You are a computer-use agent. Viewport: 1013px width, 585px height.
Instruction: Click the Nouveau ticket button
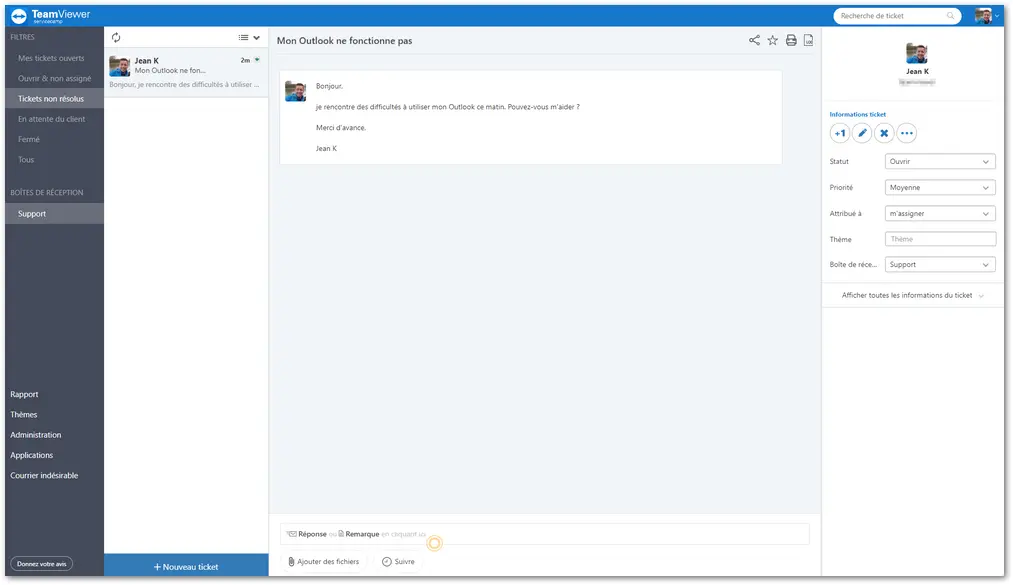pos(186,566)
